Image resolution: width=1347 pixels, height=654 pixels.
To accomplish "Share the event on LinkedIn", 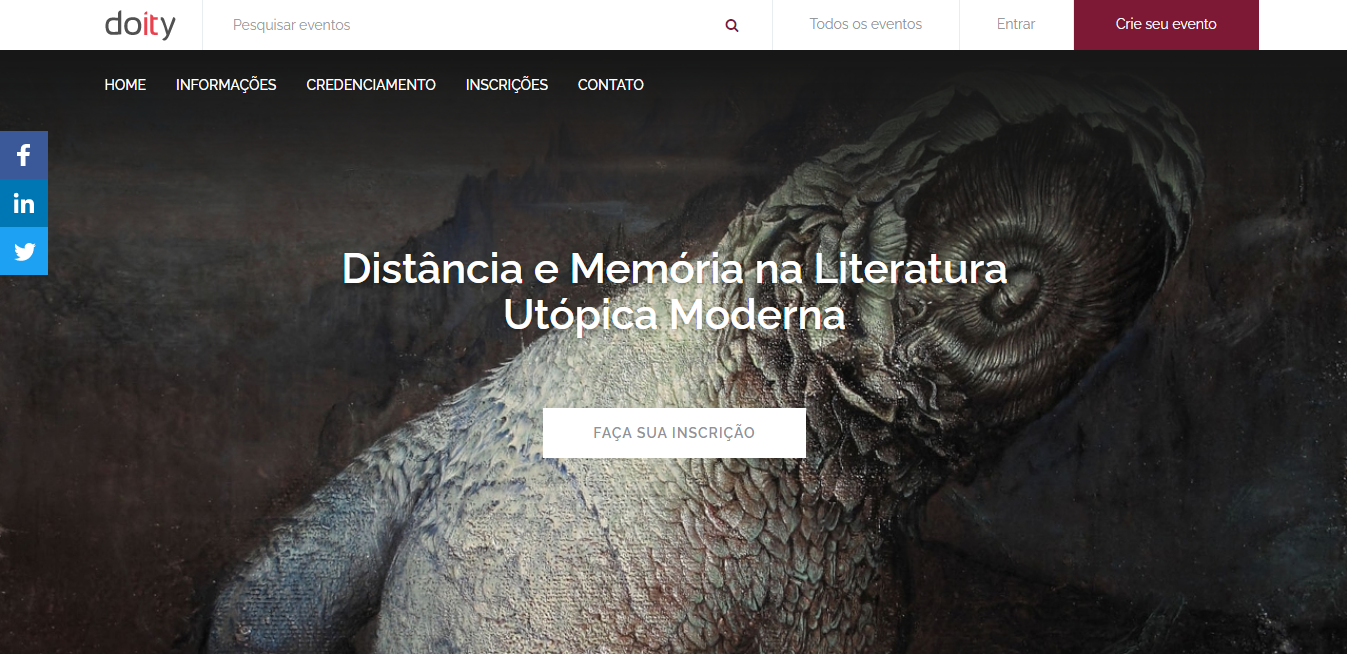I will 24,203.
